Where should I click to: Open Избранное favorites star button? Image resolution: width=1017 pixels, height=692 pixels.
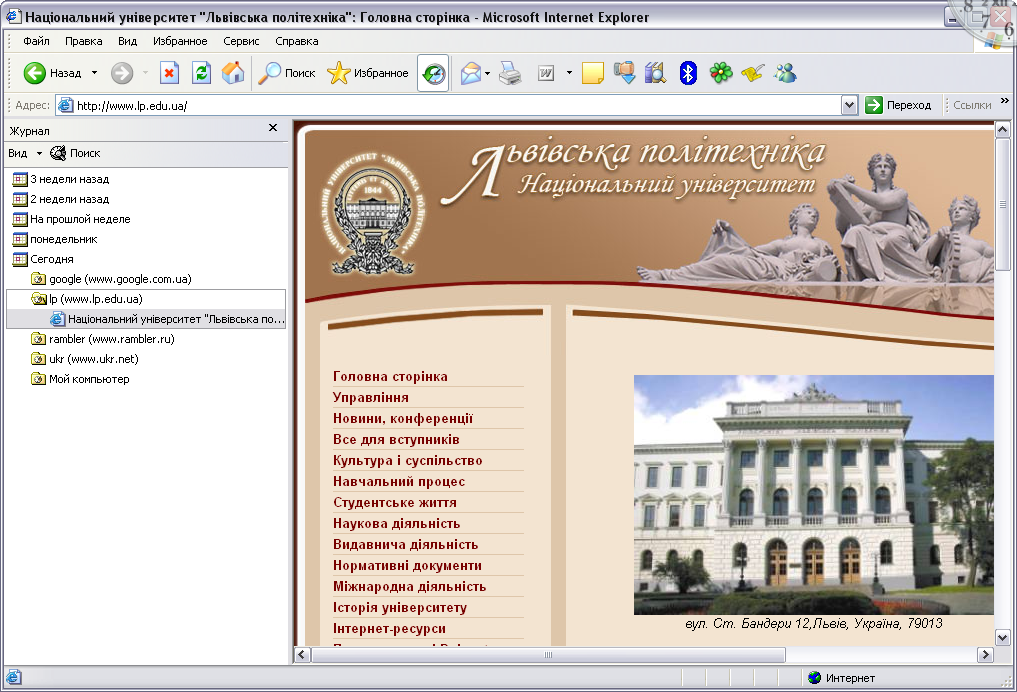click(368, 73)
